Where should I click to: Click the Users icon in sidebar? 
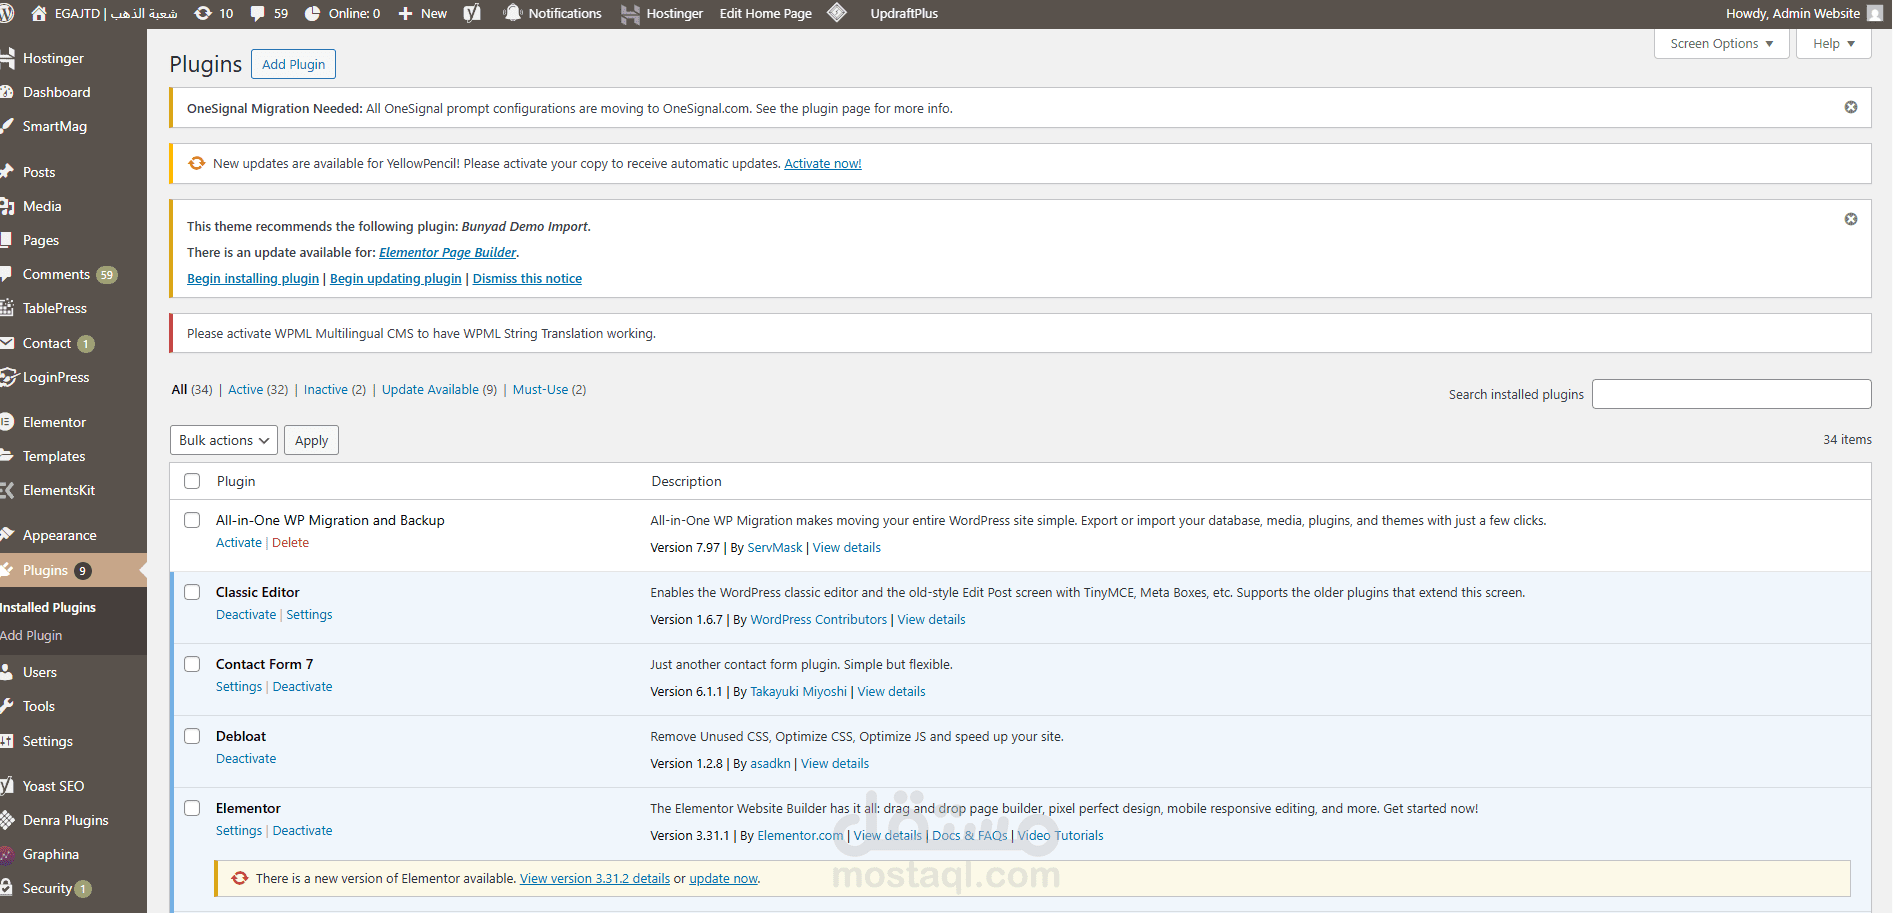pos(7,672)
